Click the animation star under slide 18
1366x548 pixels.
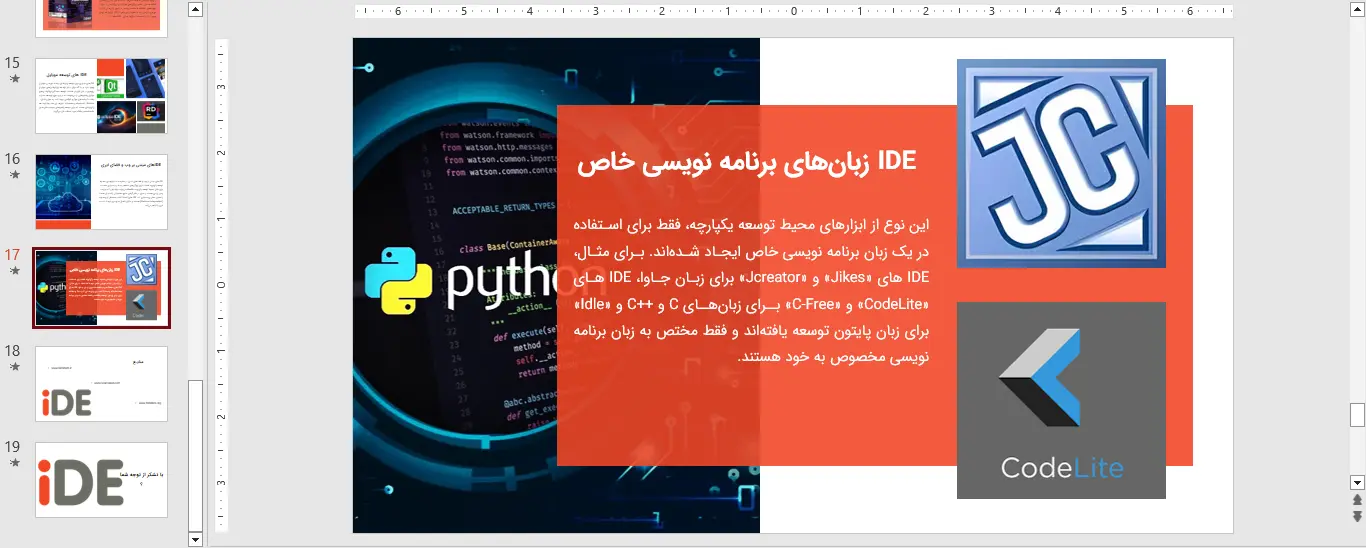pyautogui.click(x=14, y=366)
